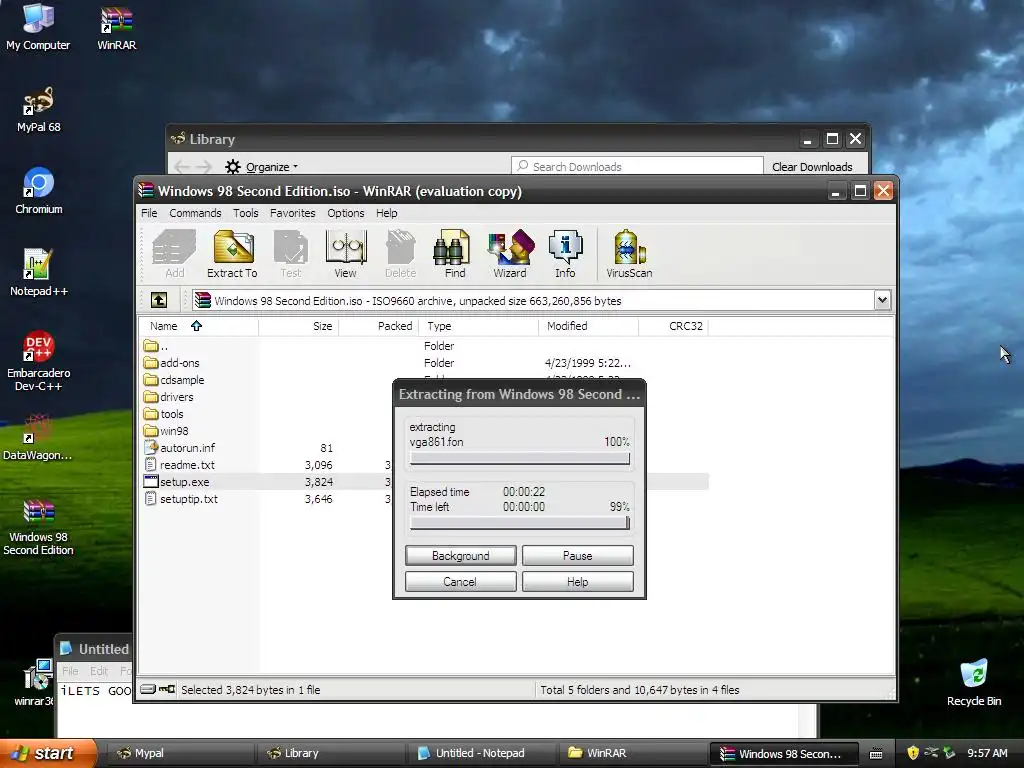This screenshot has width=1024, height=768.
Task: Sort by Name column header
Action: click(x=199, y=326)
